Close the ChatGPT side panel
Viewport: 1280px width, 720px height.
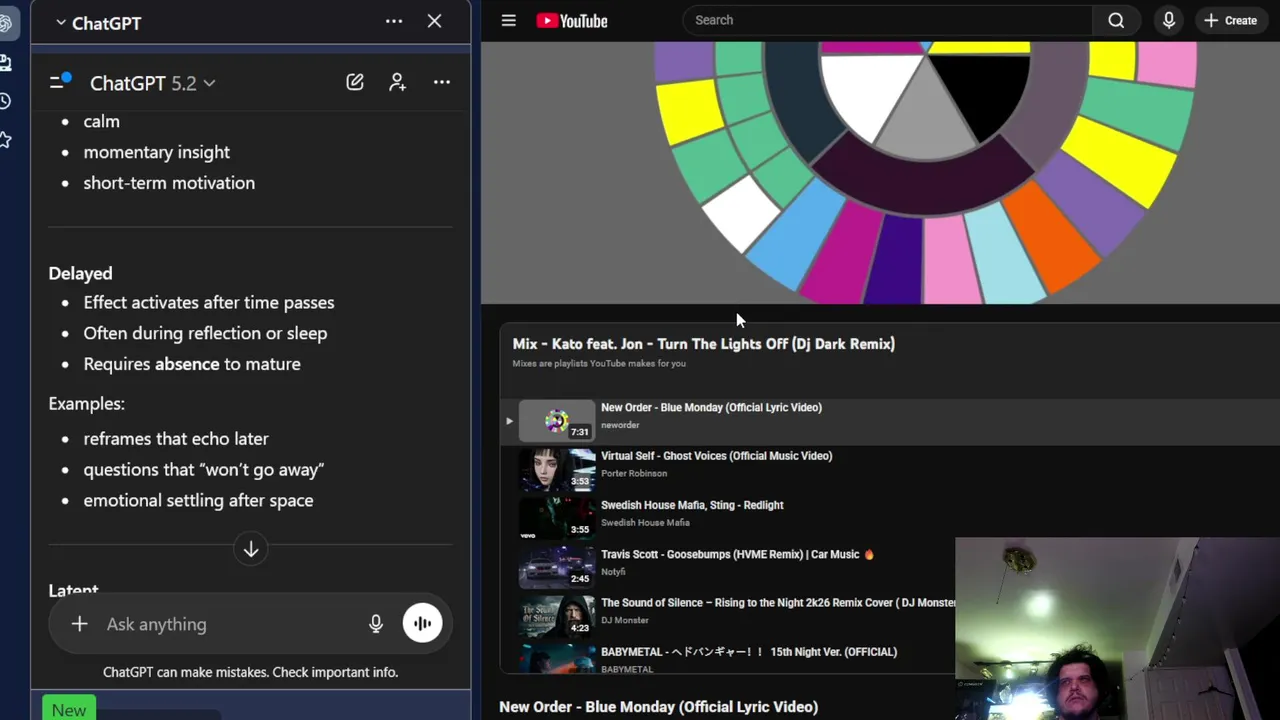point(434,21)
